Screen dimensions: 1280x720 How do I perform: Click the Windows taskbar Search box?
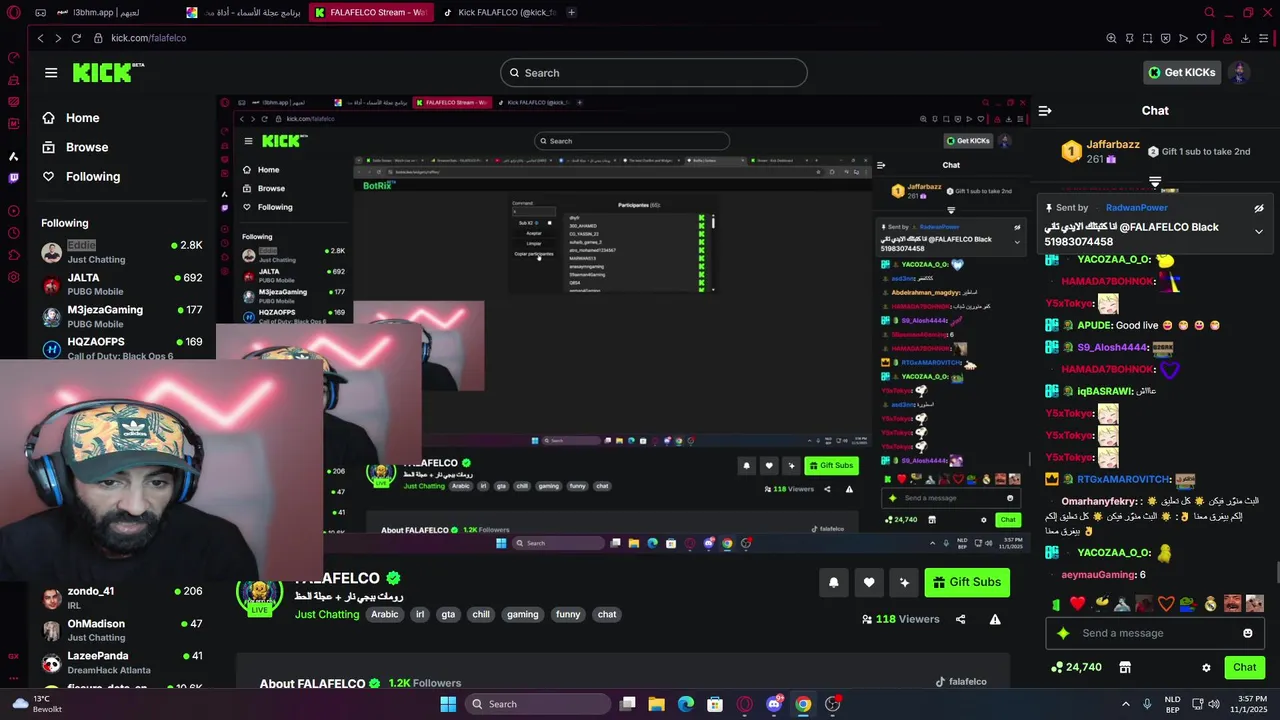pyautogui.click(x=536, y=704)
